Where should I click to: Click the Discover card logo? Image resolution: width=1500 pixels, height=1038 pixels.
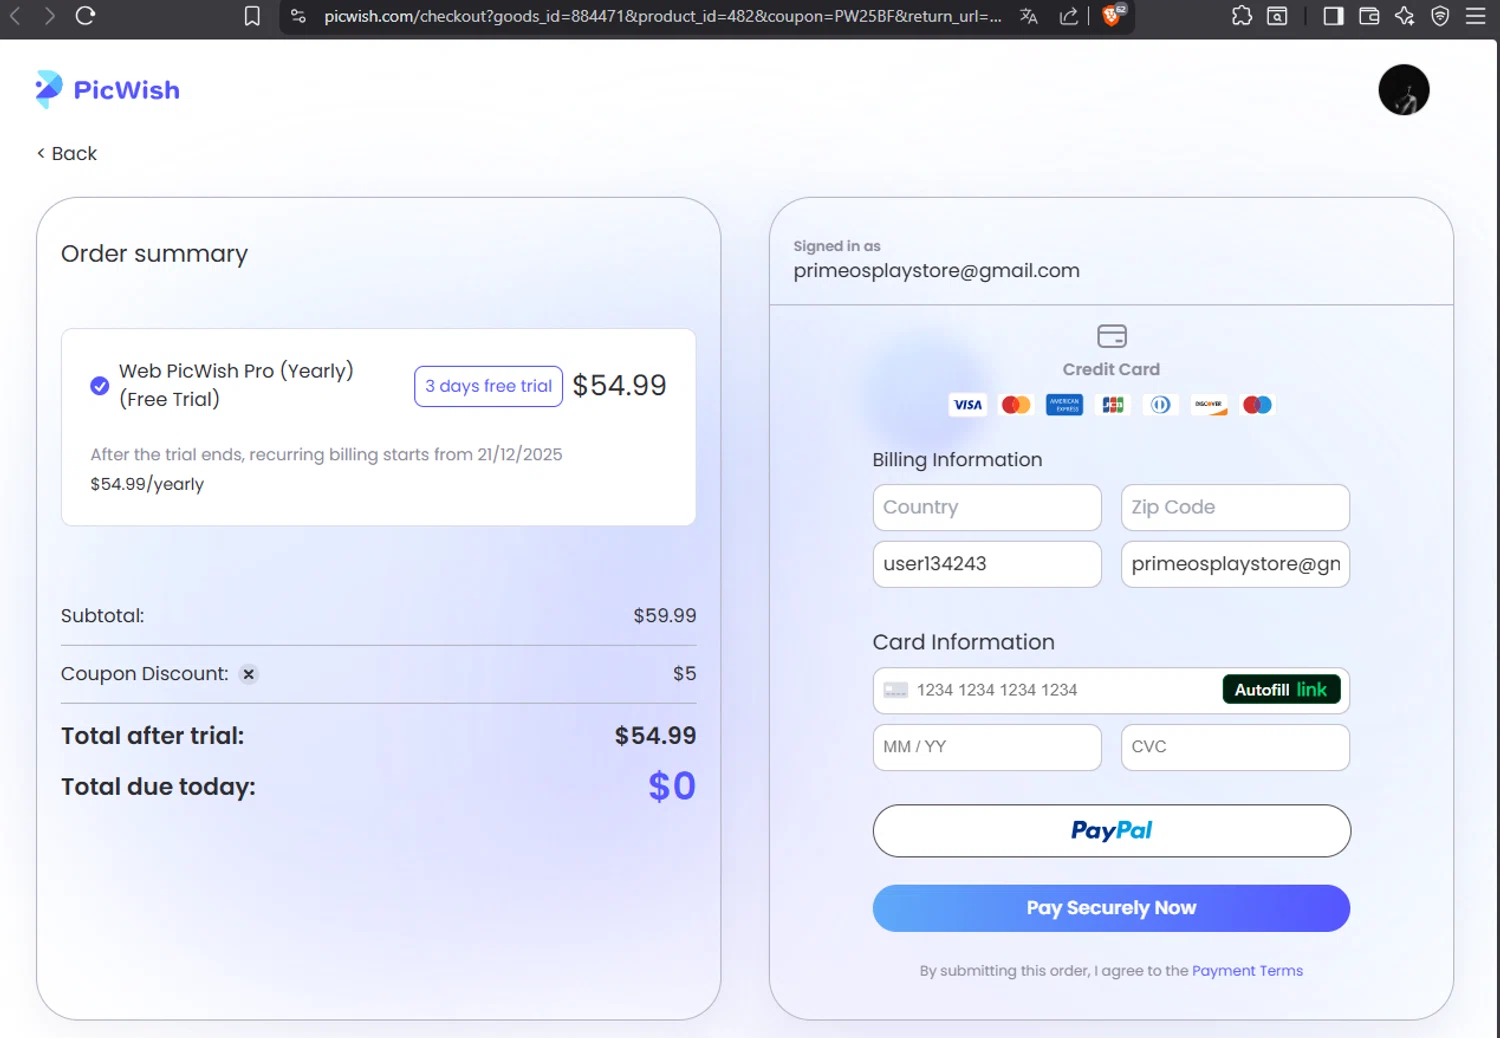(x=1209, y=405)
